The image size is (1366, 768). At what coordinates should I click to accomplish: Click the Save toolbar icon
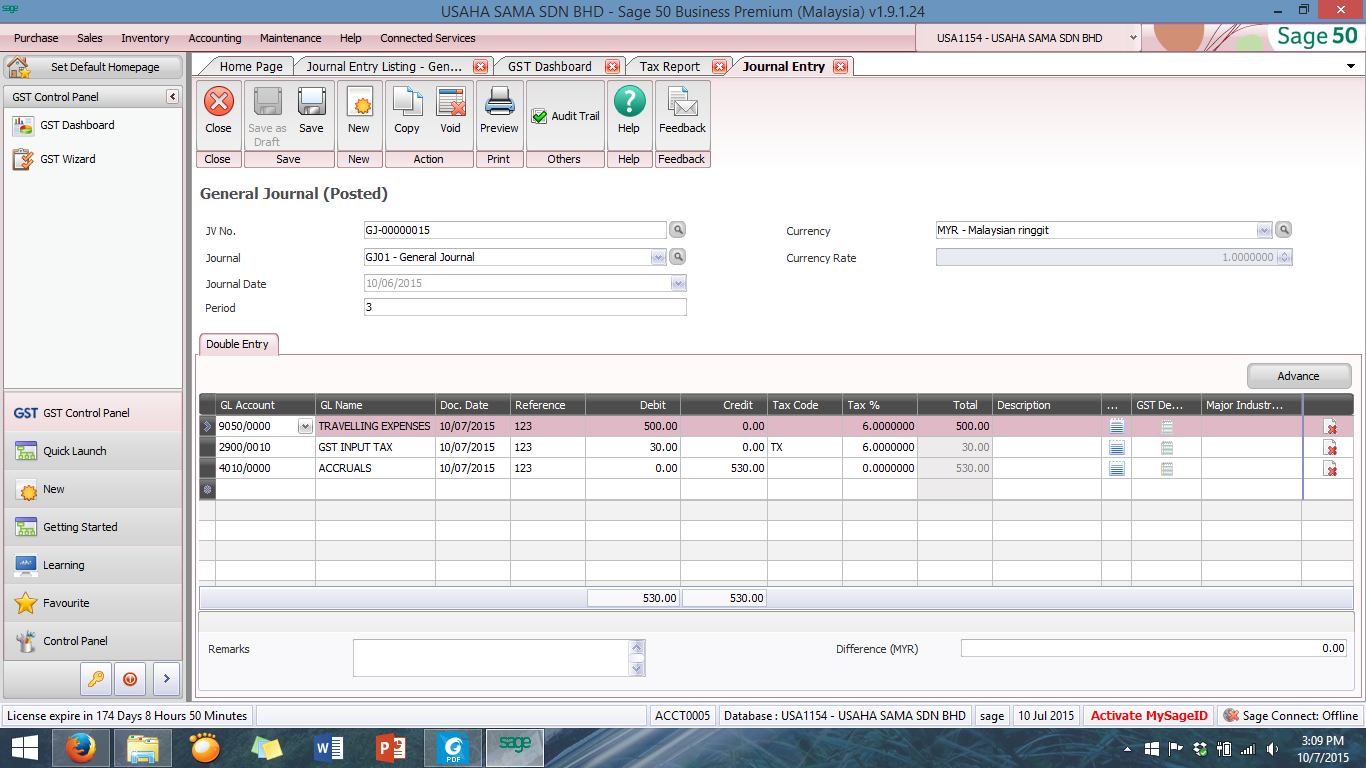pyautogui.click(x=311, y=110)
